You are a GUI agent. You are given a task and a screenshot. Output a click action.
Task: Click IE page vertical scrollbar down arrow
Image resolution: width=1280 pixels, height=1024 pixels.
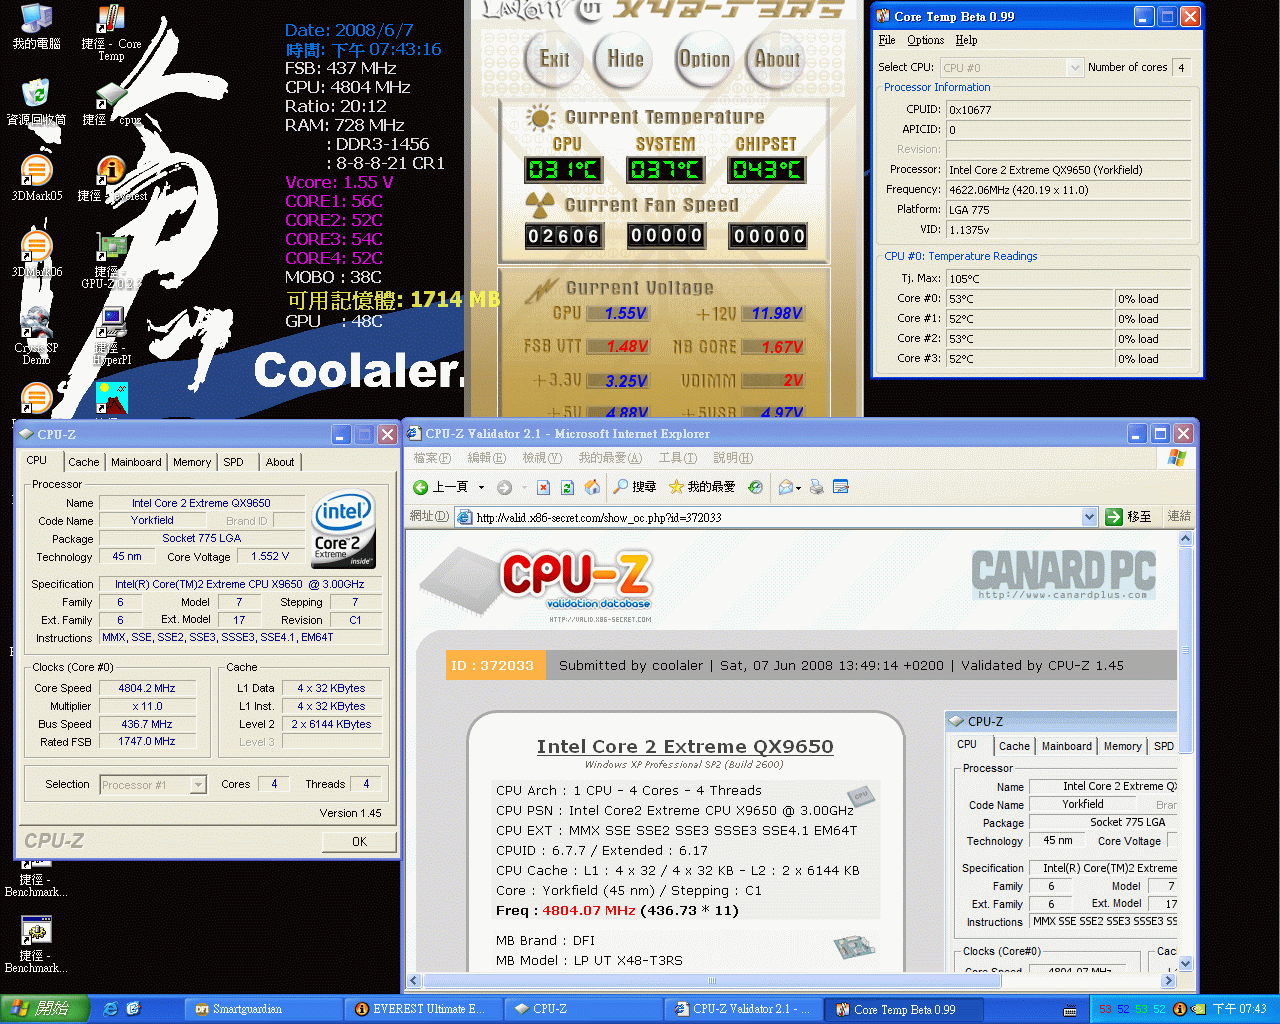1186,964
